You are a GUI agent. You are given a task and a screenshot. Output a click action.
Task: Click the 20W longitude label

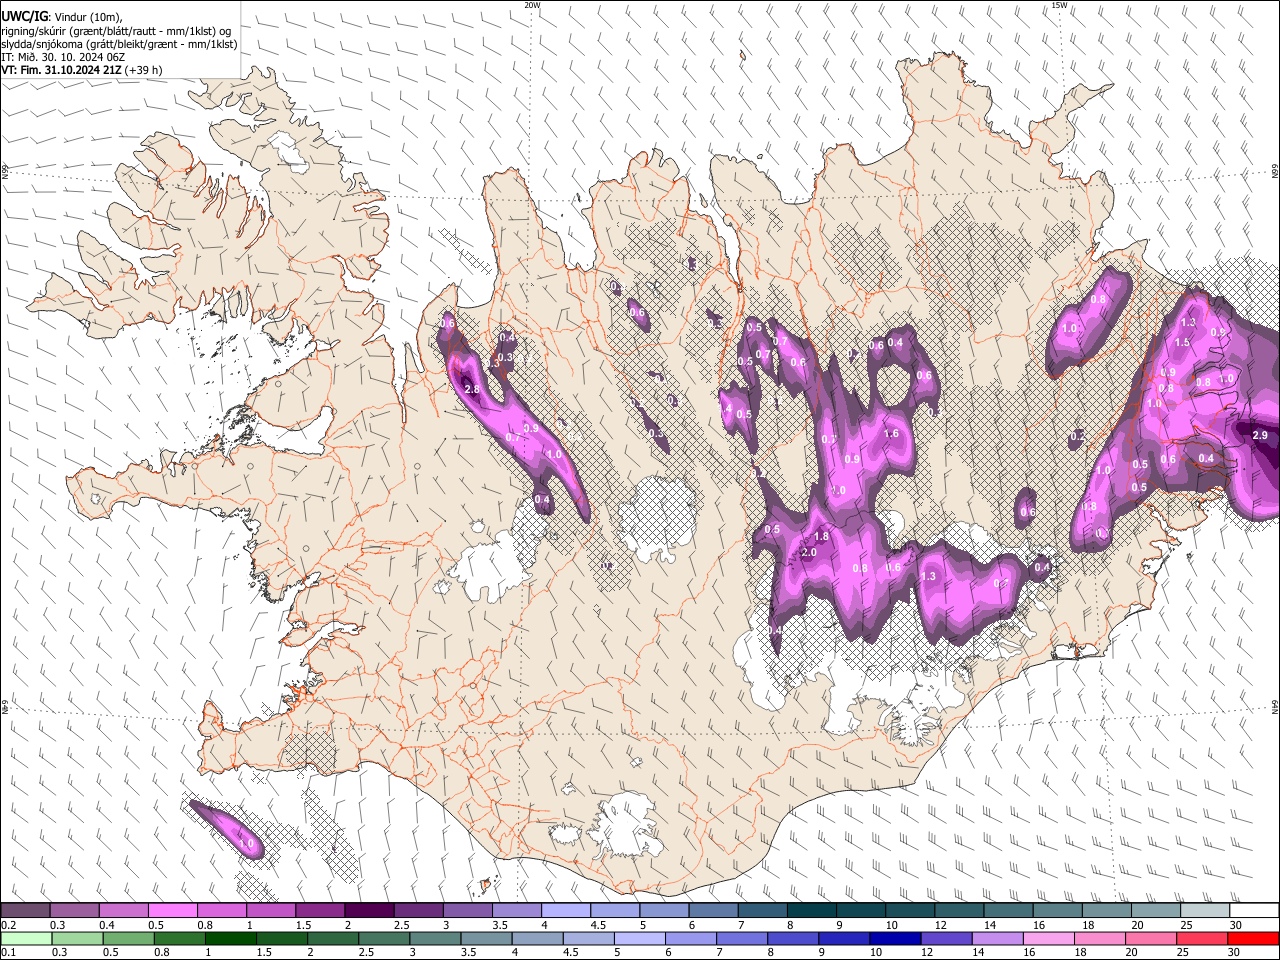[x=532, y=5]
